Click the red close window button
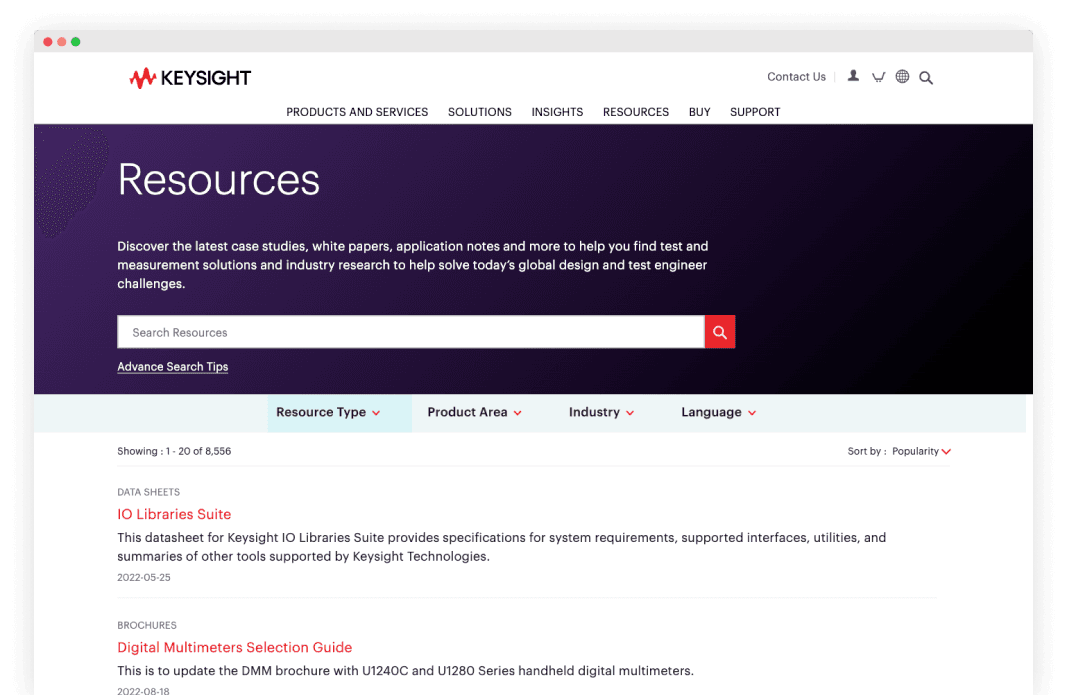This screenshot has width=1067, height=695. [x=48, y=42]
